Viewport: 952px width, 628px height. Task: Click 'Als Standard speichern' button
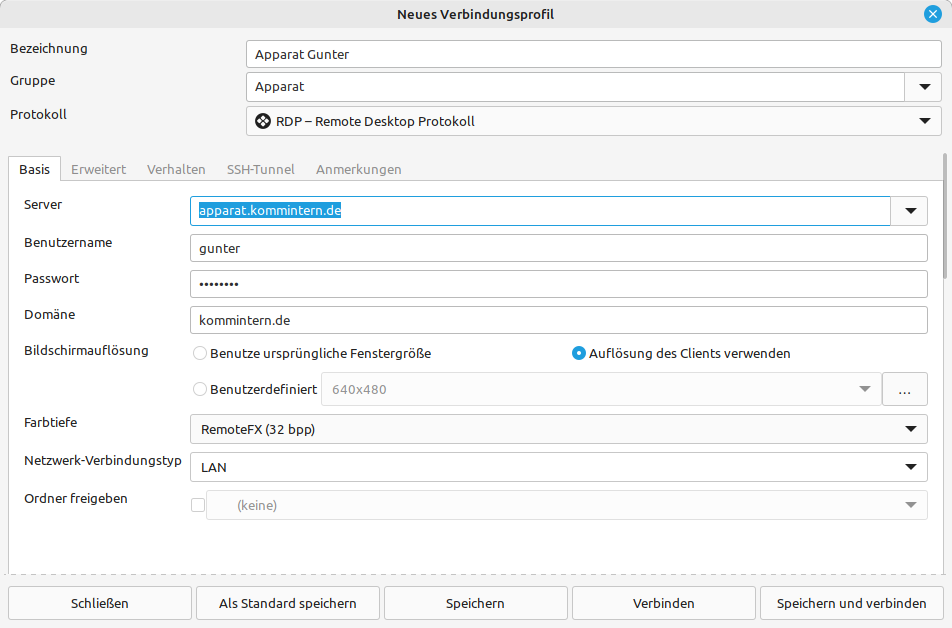pos(288,603)
